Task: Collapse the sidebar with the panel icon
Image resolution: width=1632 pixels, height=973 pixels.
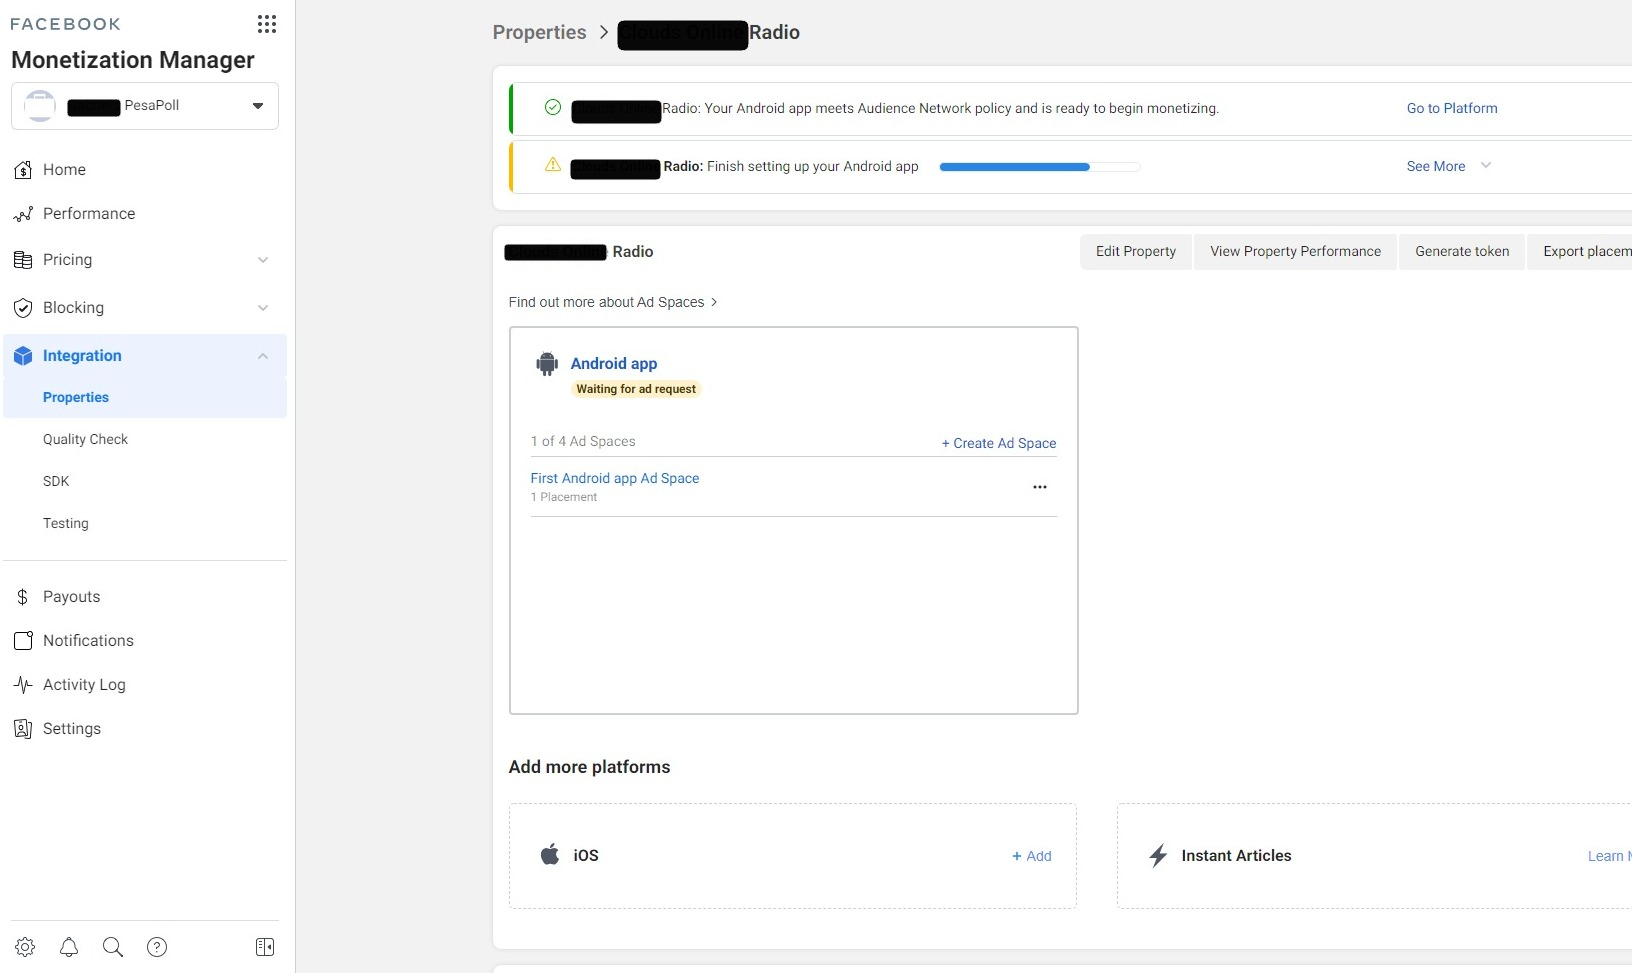Action: (265, 947)
